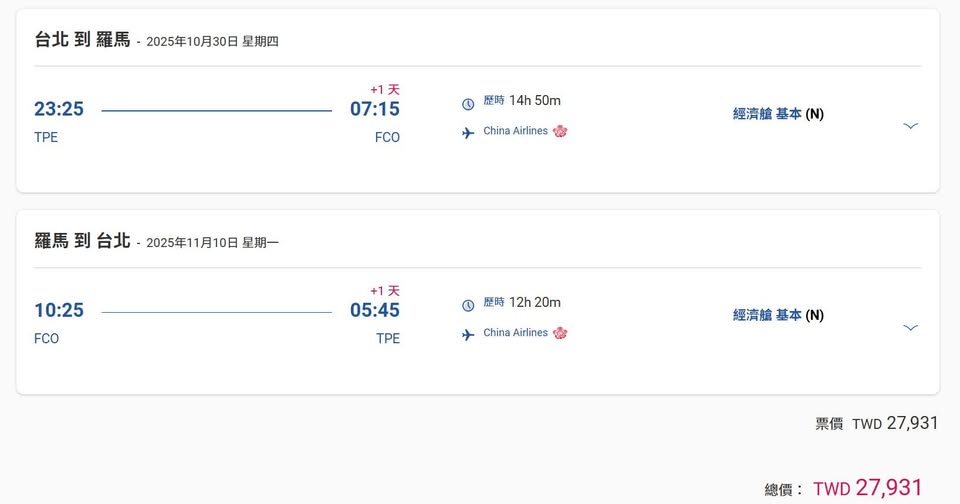Click the 14h 50m duration text
This screenshot has height=504, width=960.
tap(535, 100)
